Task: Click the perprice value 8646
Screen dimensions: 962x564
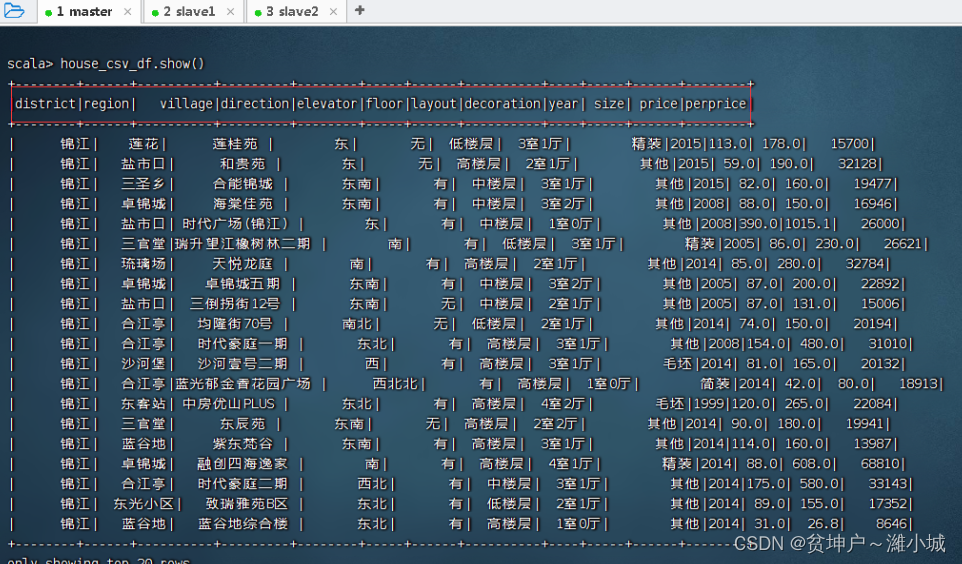Action: 891,523
